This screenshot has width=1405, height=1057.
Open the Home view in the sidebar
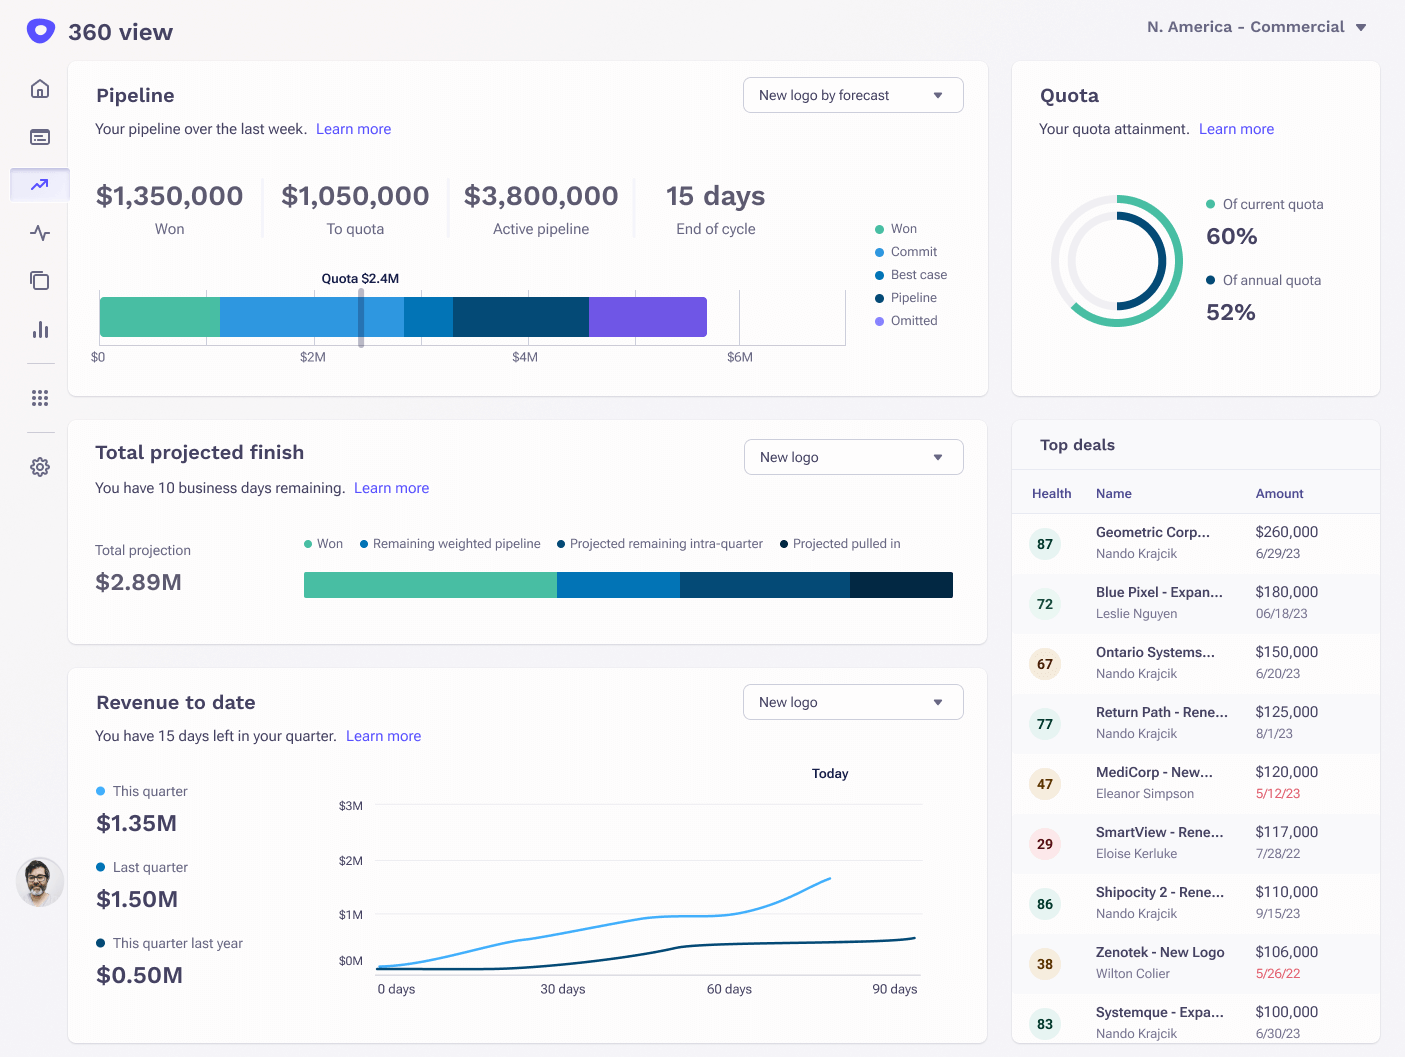click(x=39, y=88)
